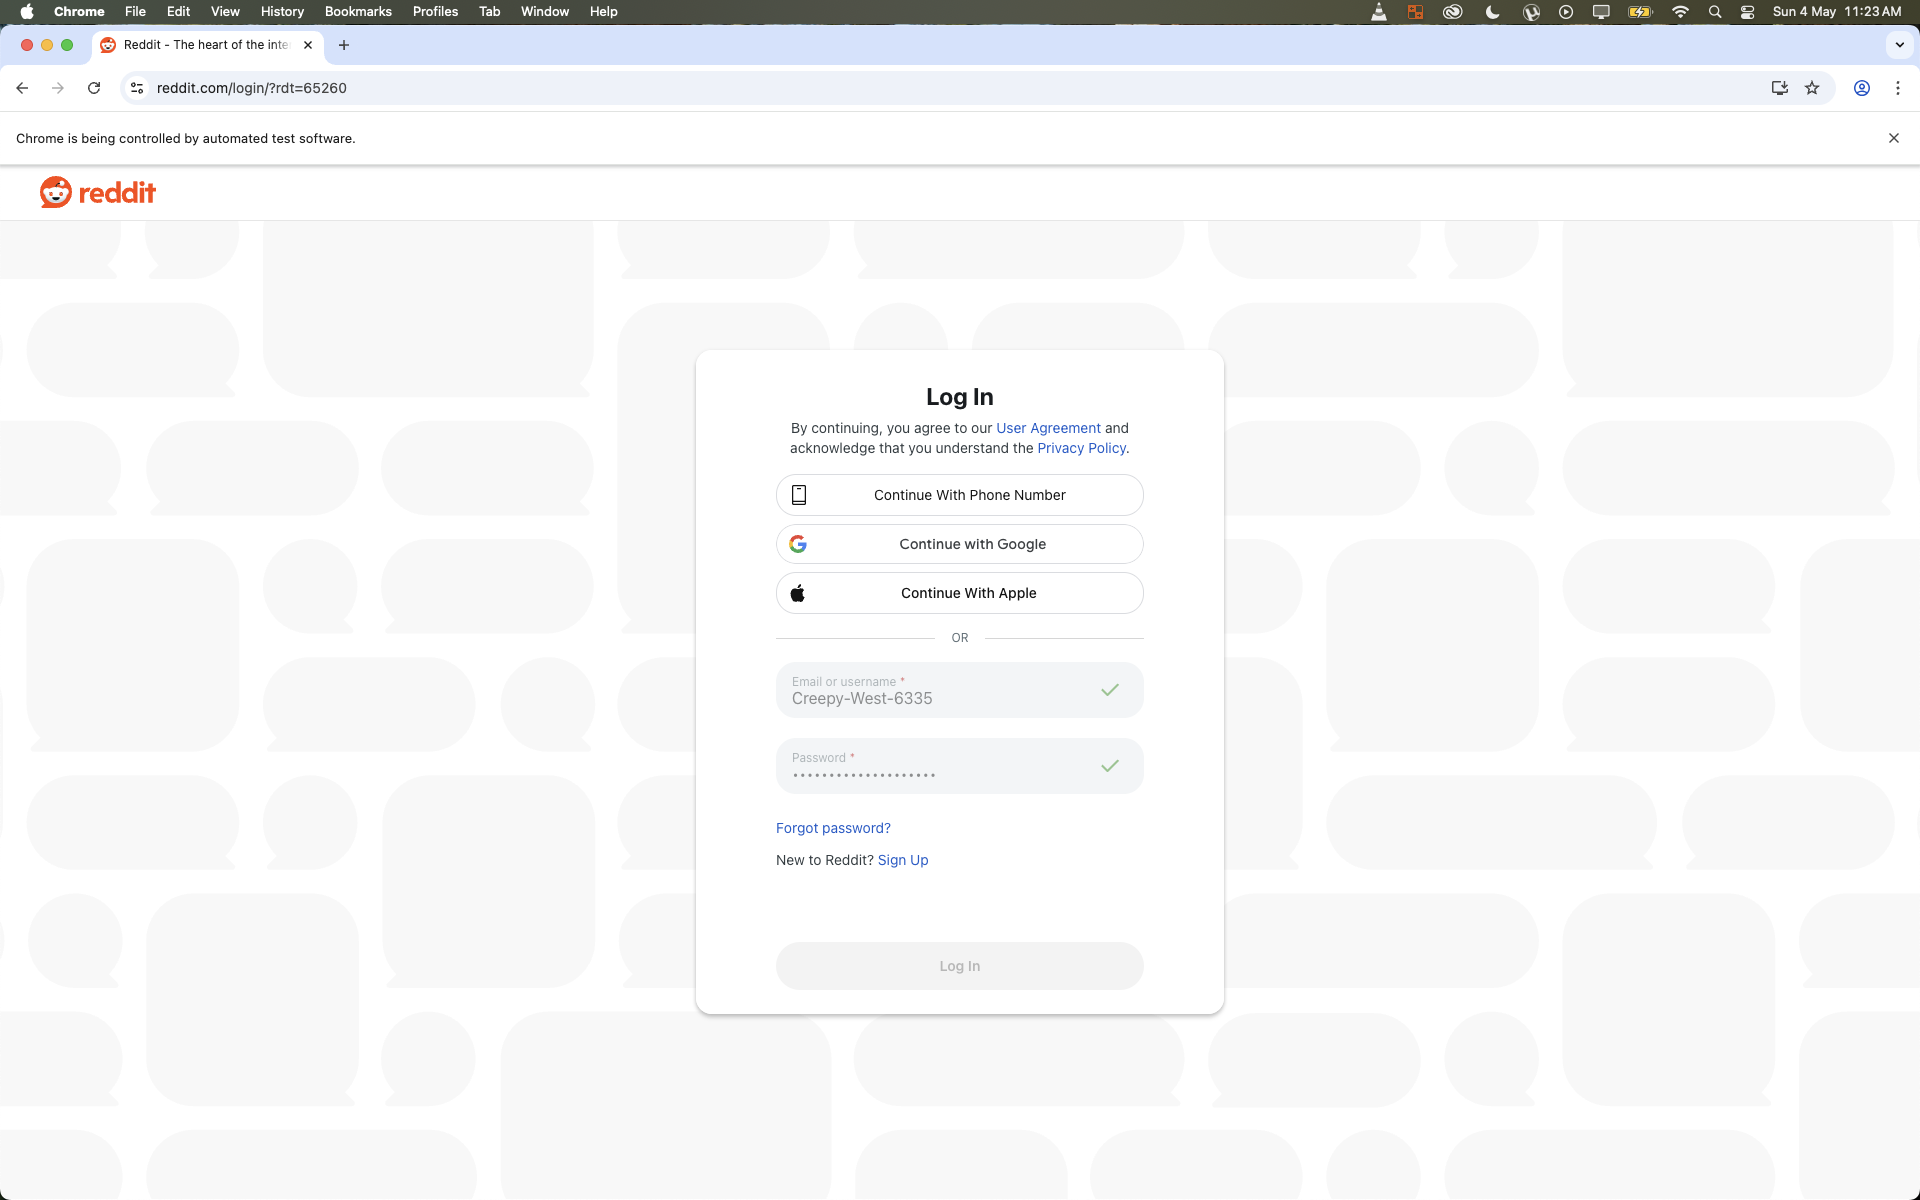
Task: Reload the Reddit login page
Action: [x=94, y=88]
